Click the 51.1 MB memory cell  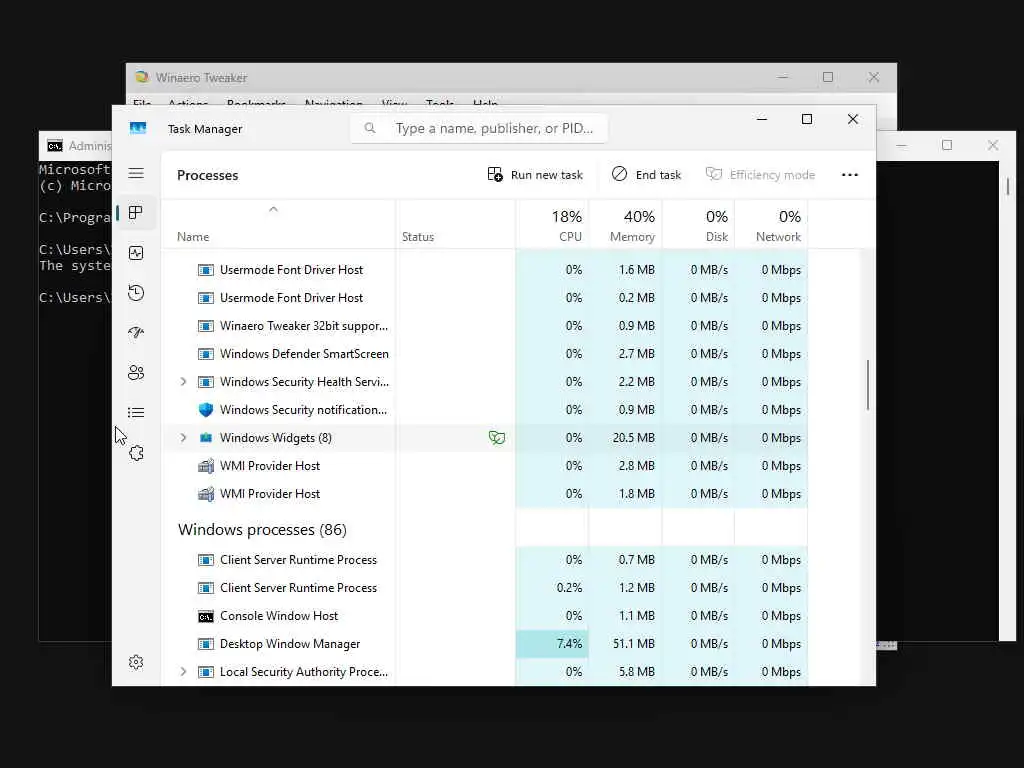click(x=626, y=644)
